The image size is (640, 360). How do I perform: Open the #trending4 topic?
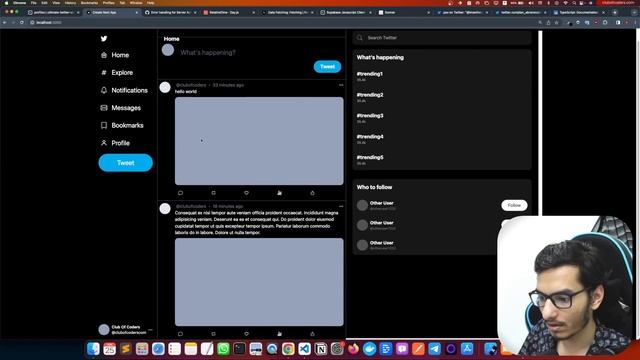coord(370,137)
